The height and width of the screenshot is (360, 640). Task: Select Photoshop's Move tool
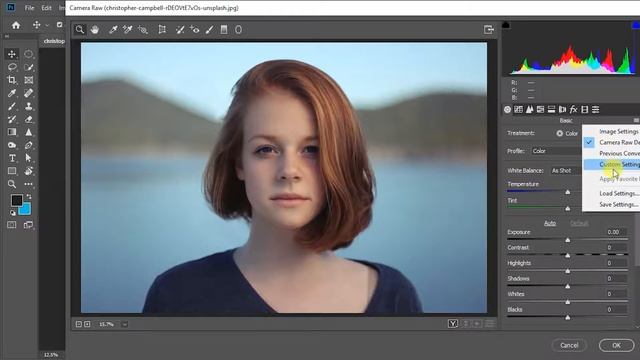[x=12, y=54]
